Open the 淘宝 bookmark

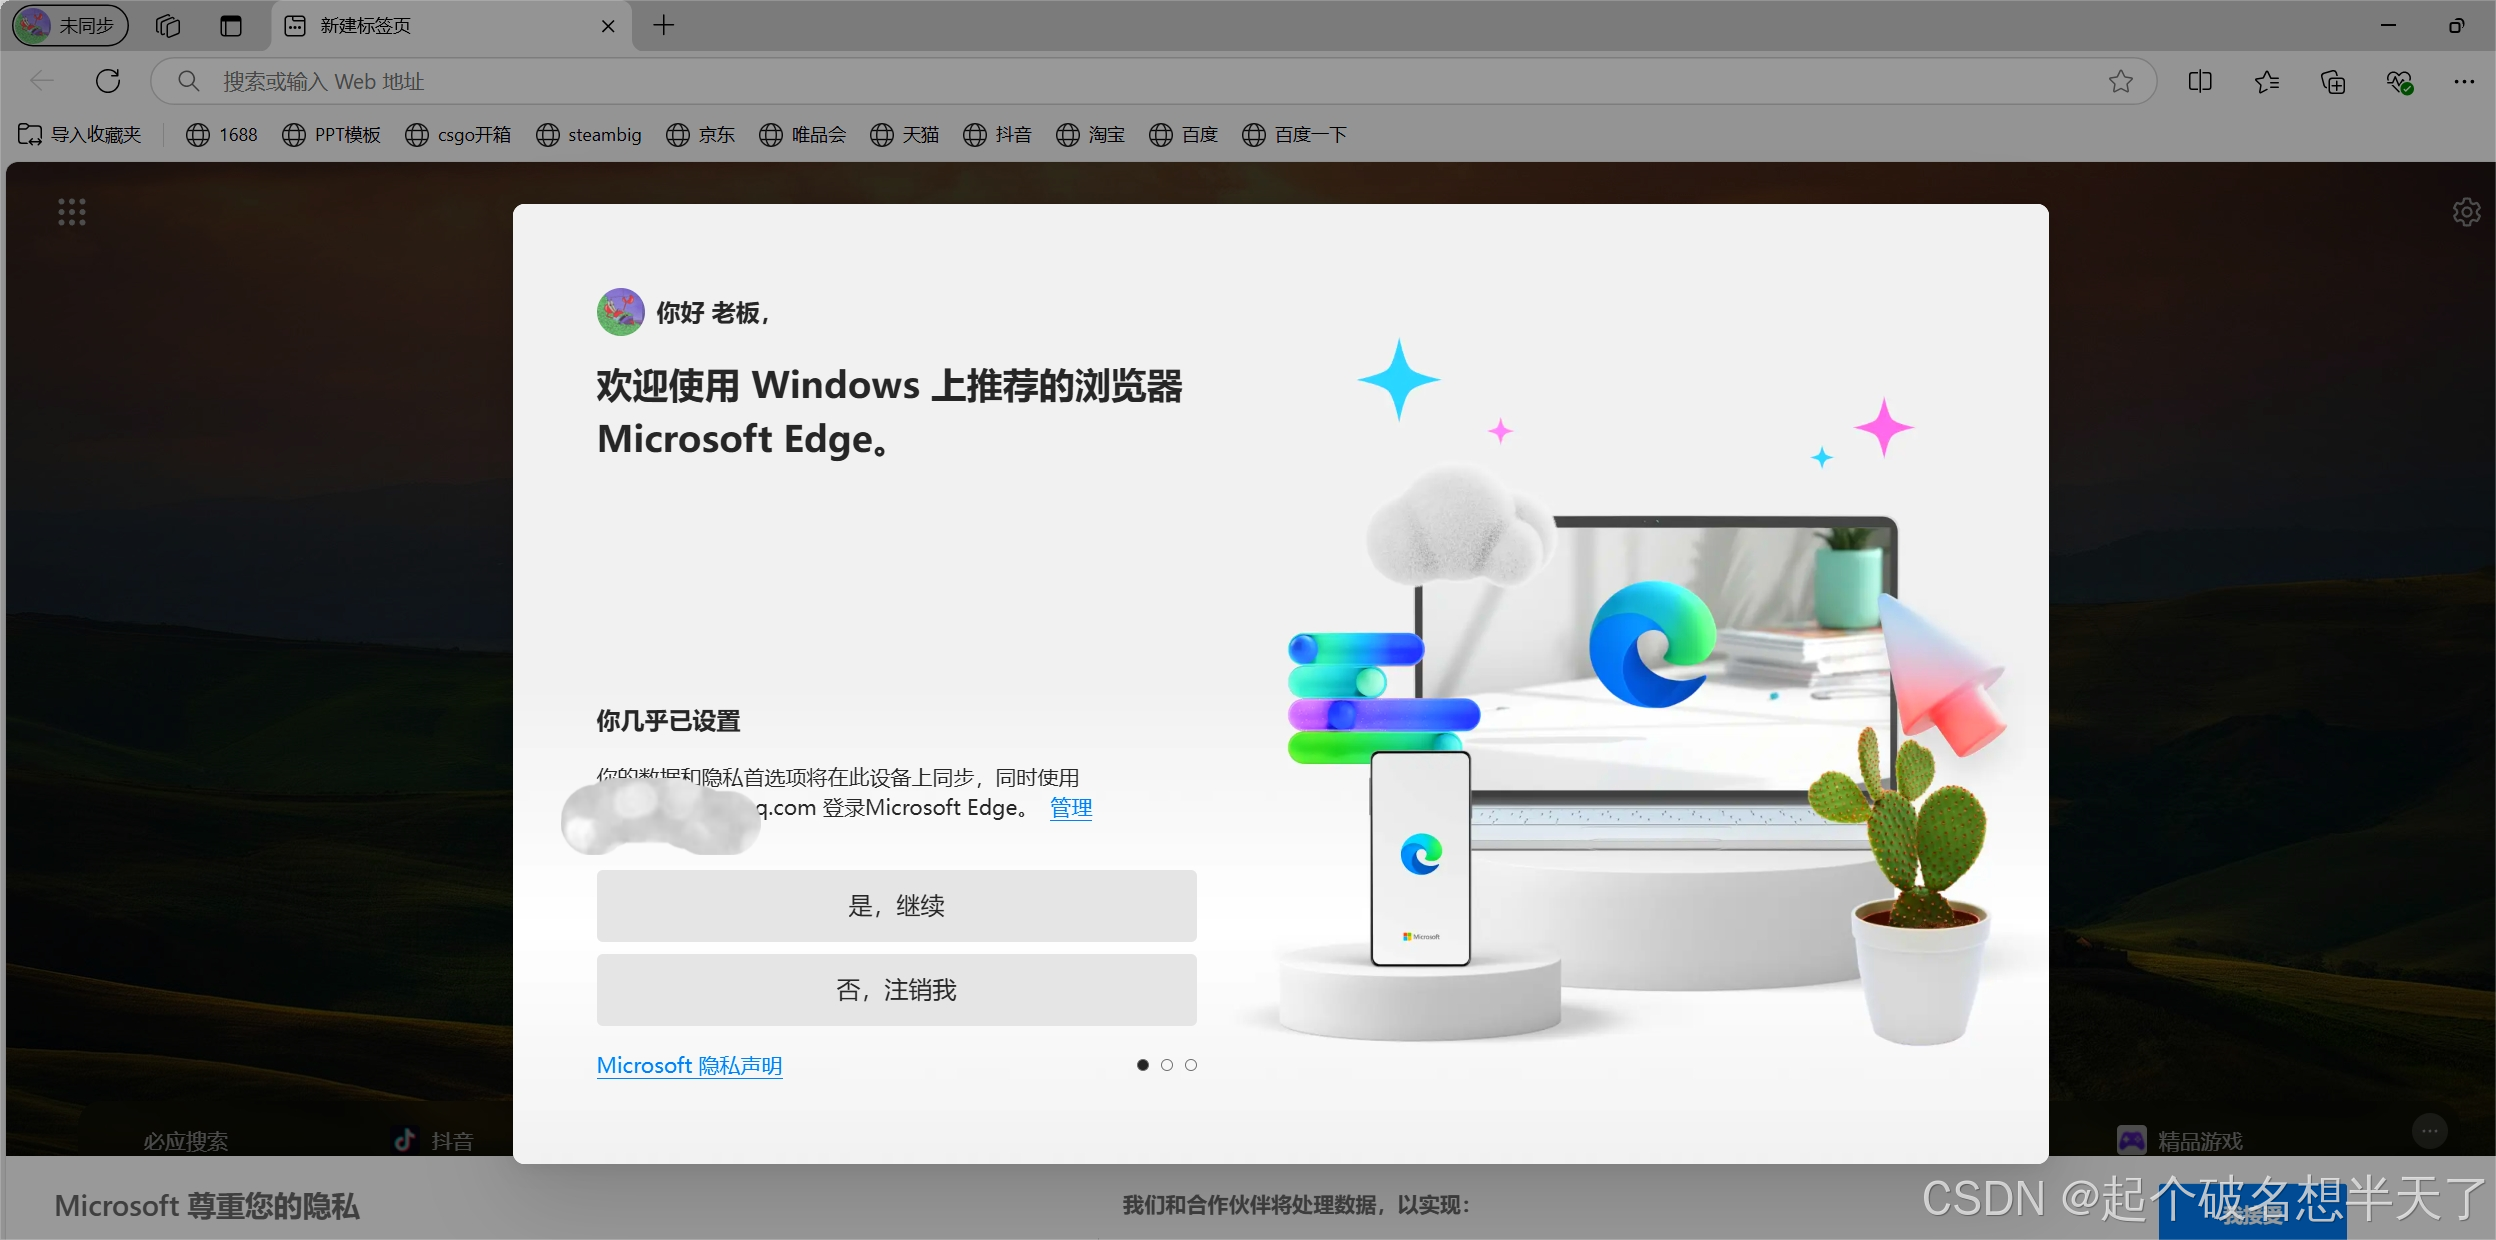pyautogui.click(x=1091, y=134)
